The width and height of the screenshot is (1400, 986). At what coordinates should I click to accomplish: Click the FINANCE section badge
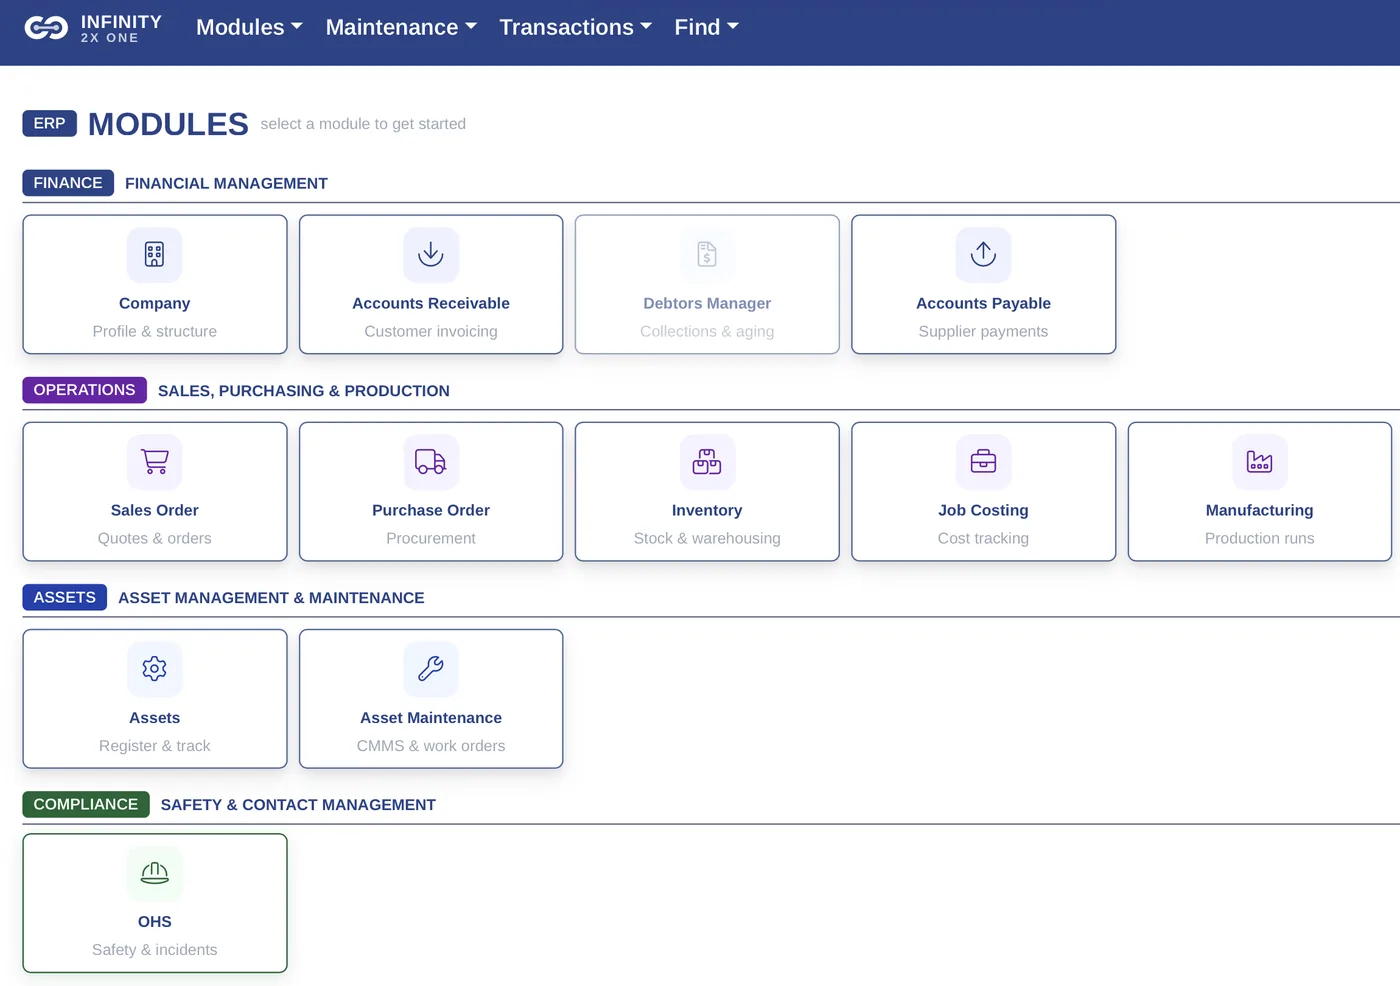click(68, 183)
